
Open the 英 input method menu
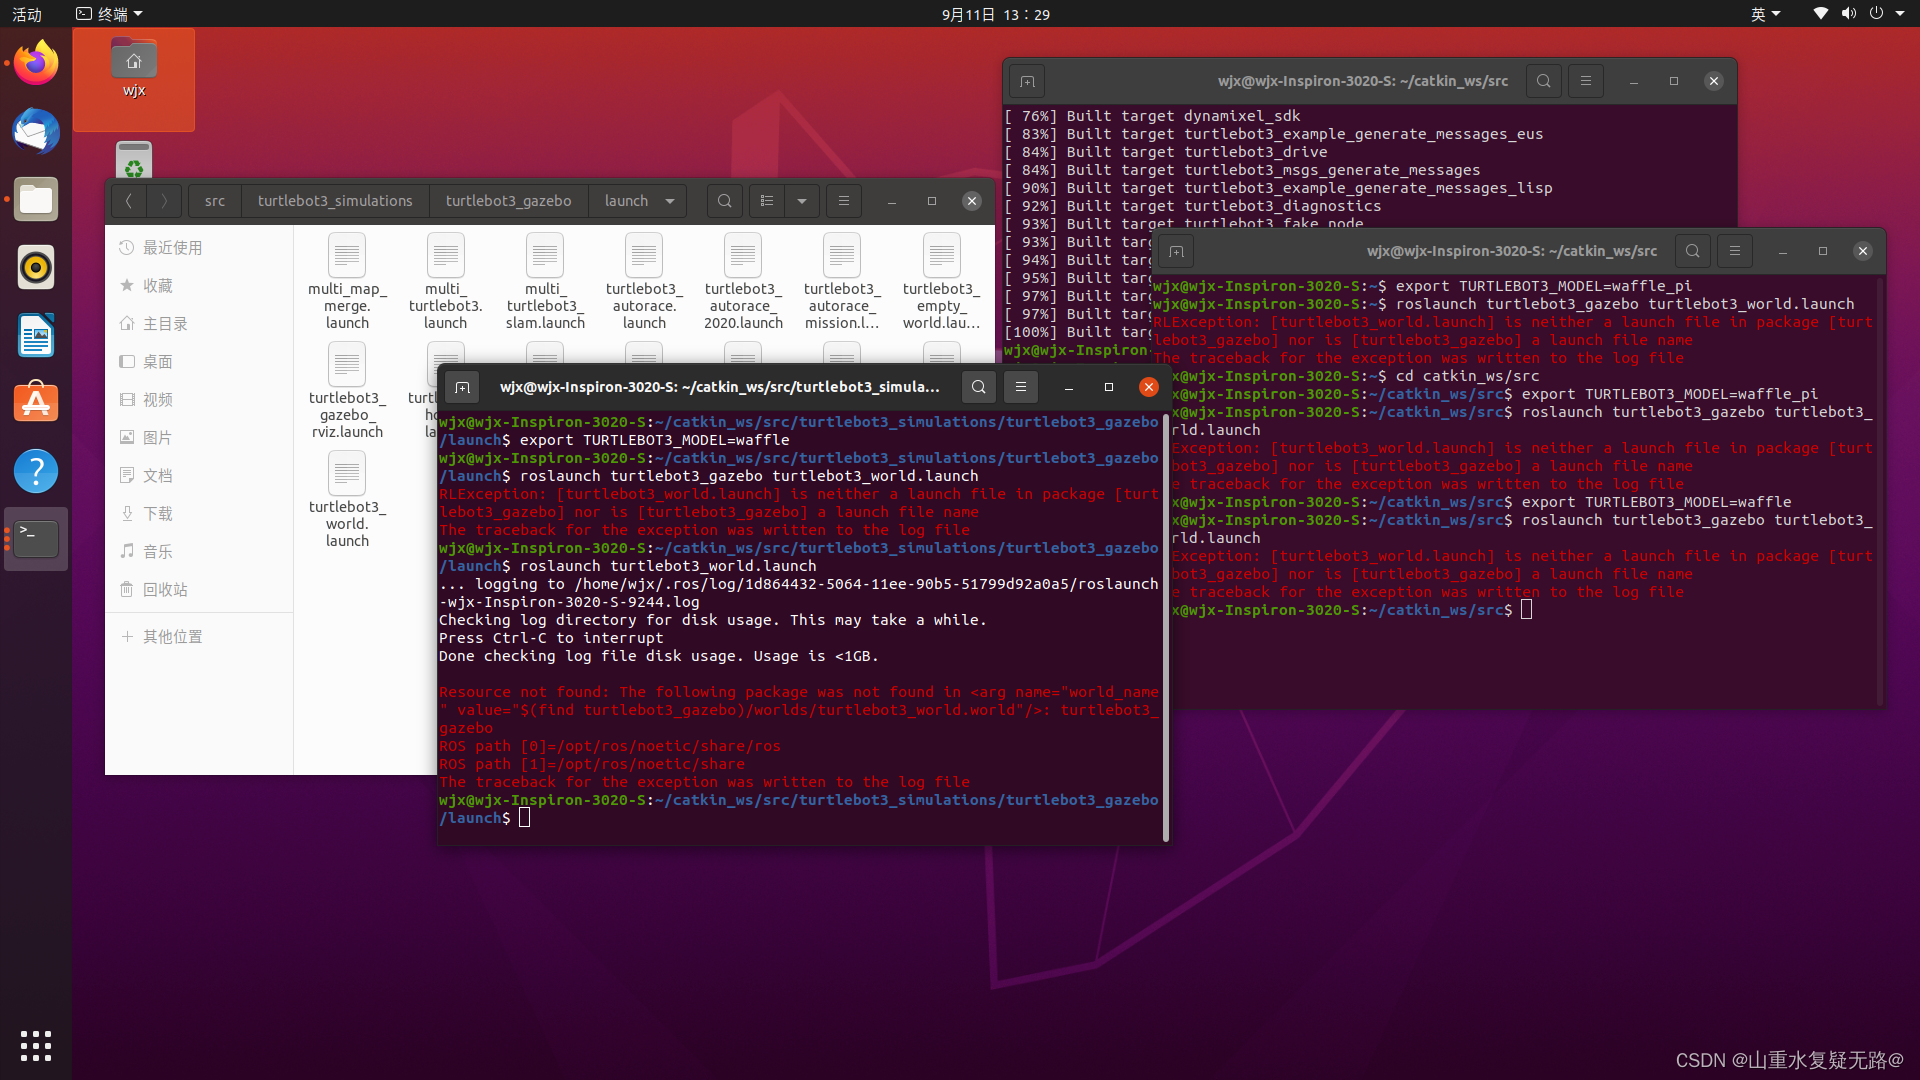[1766, 14]
